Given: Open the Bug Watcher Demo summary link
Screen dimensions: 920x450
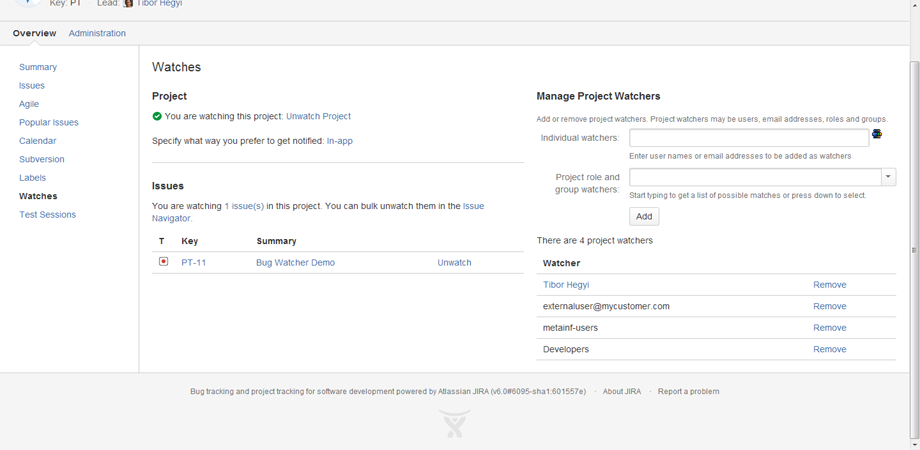Looking at the screenshot, I should click(296, 263).
